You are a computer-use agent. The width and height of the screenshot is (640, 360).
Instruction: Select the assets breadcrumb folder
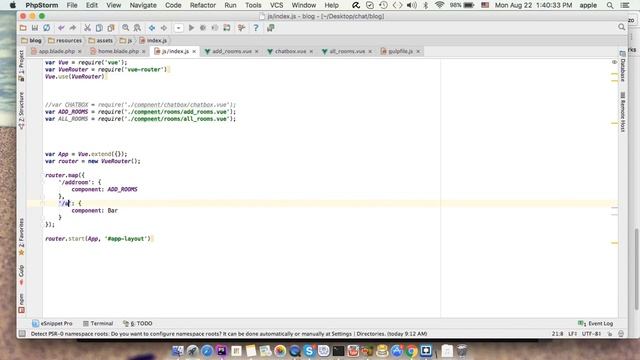pos(100,40)
